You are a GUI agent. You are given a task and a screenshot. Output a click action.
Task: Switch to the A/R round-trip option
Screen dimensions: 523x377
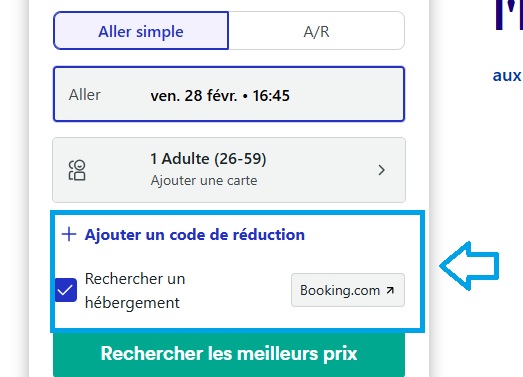point(317,31)
